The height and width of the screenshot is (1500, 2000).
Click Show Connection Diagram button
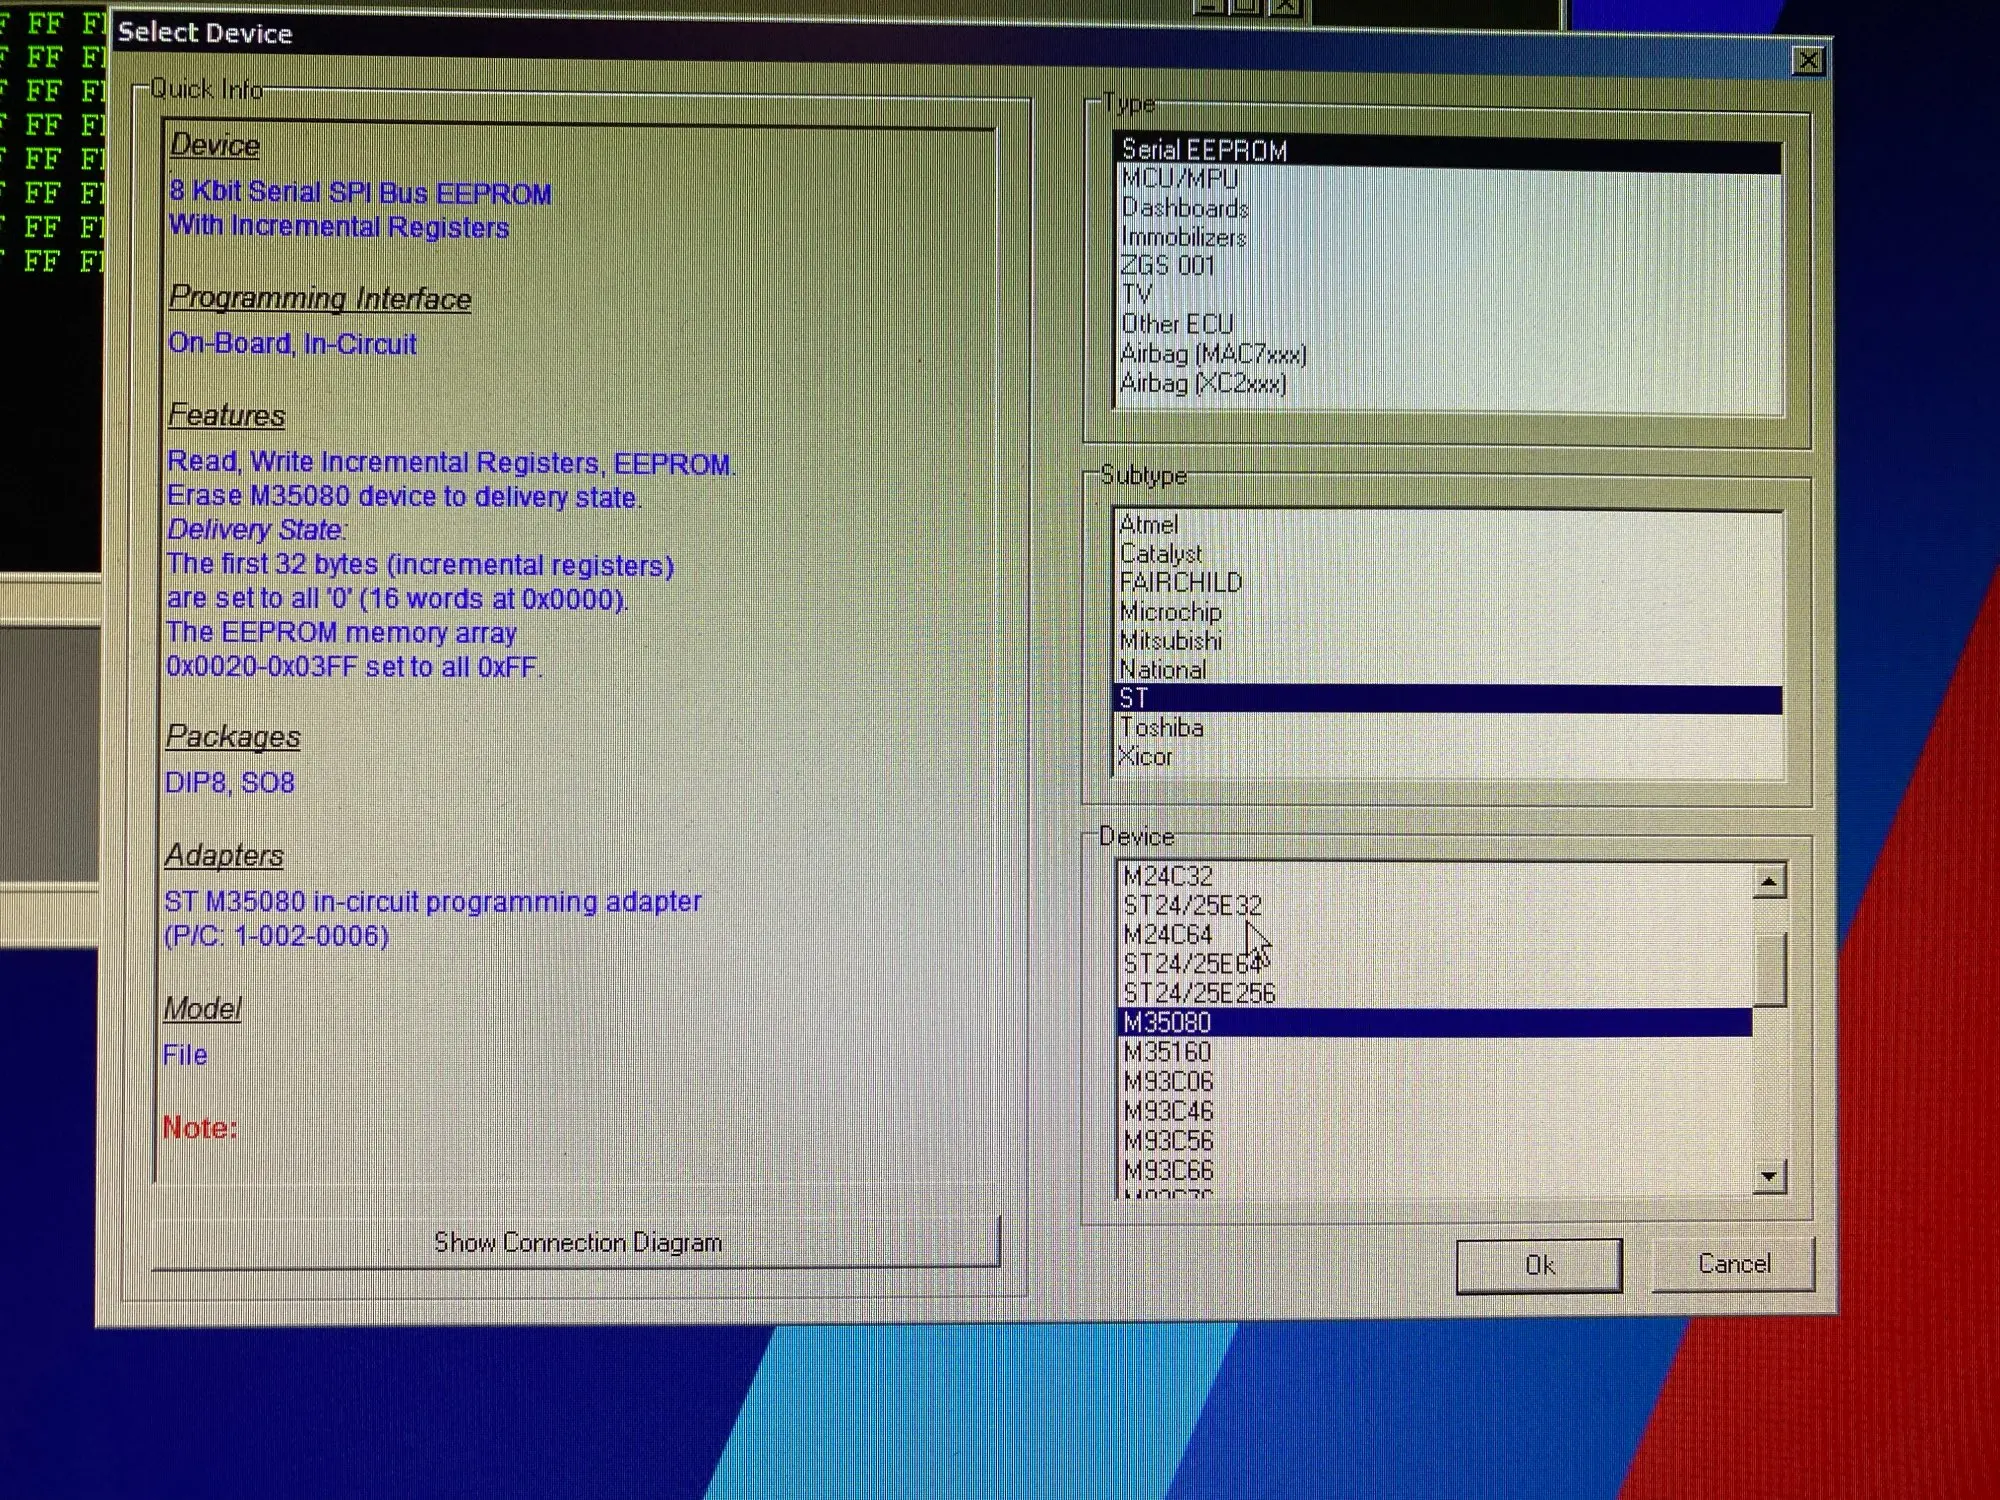576,1242
